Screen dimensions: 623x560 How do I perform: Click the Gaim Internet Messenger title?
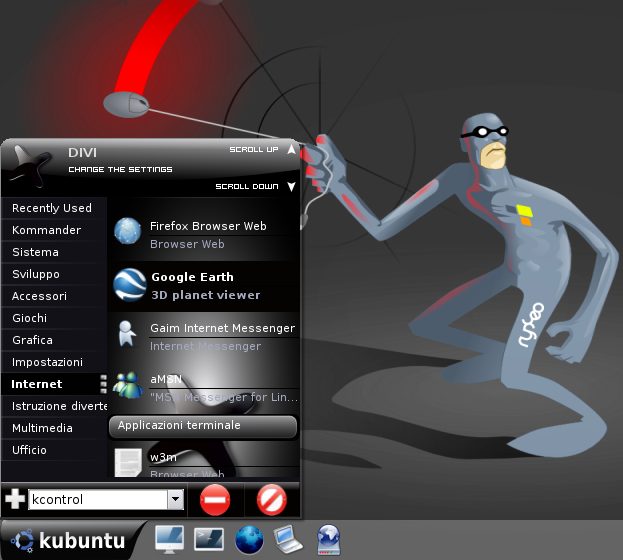click(222, 328)
